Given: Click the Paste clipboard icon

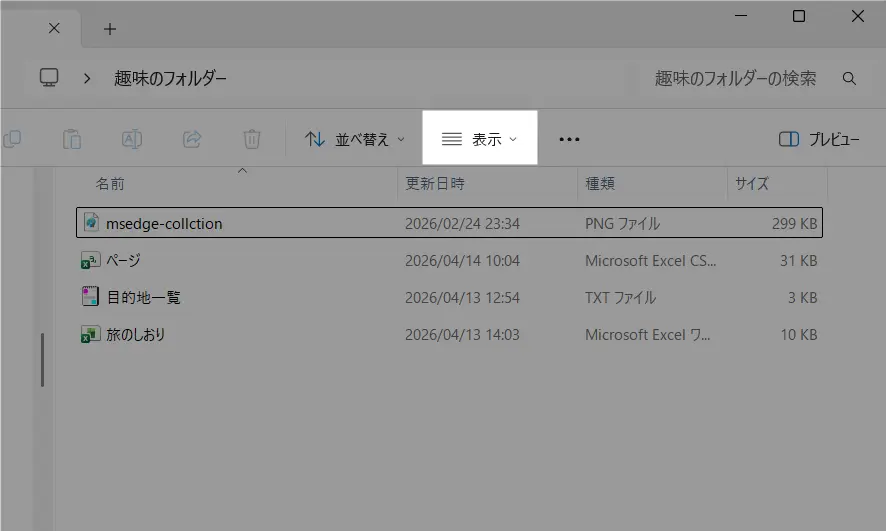Looking at the screenshot, I should (x=72, y=139).
